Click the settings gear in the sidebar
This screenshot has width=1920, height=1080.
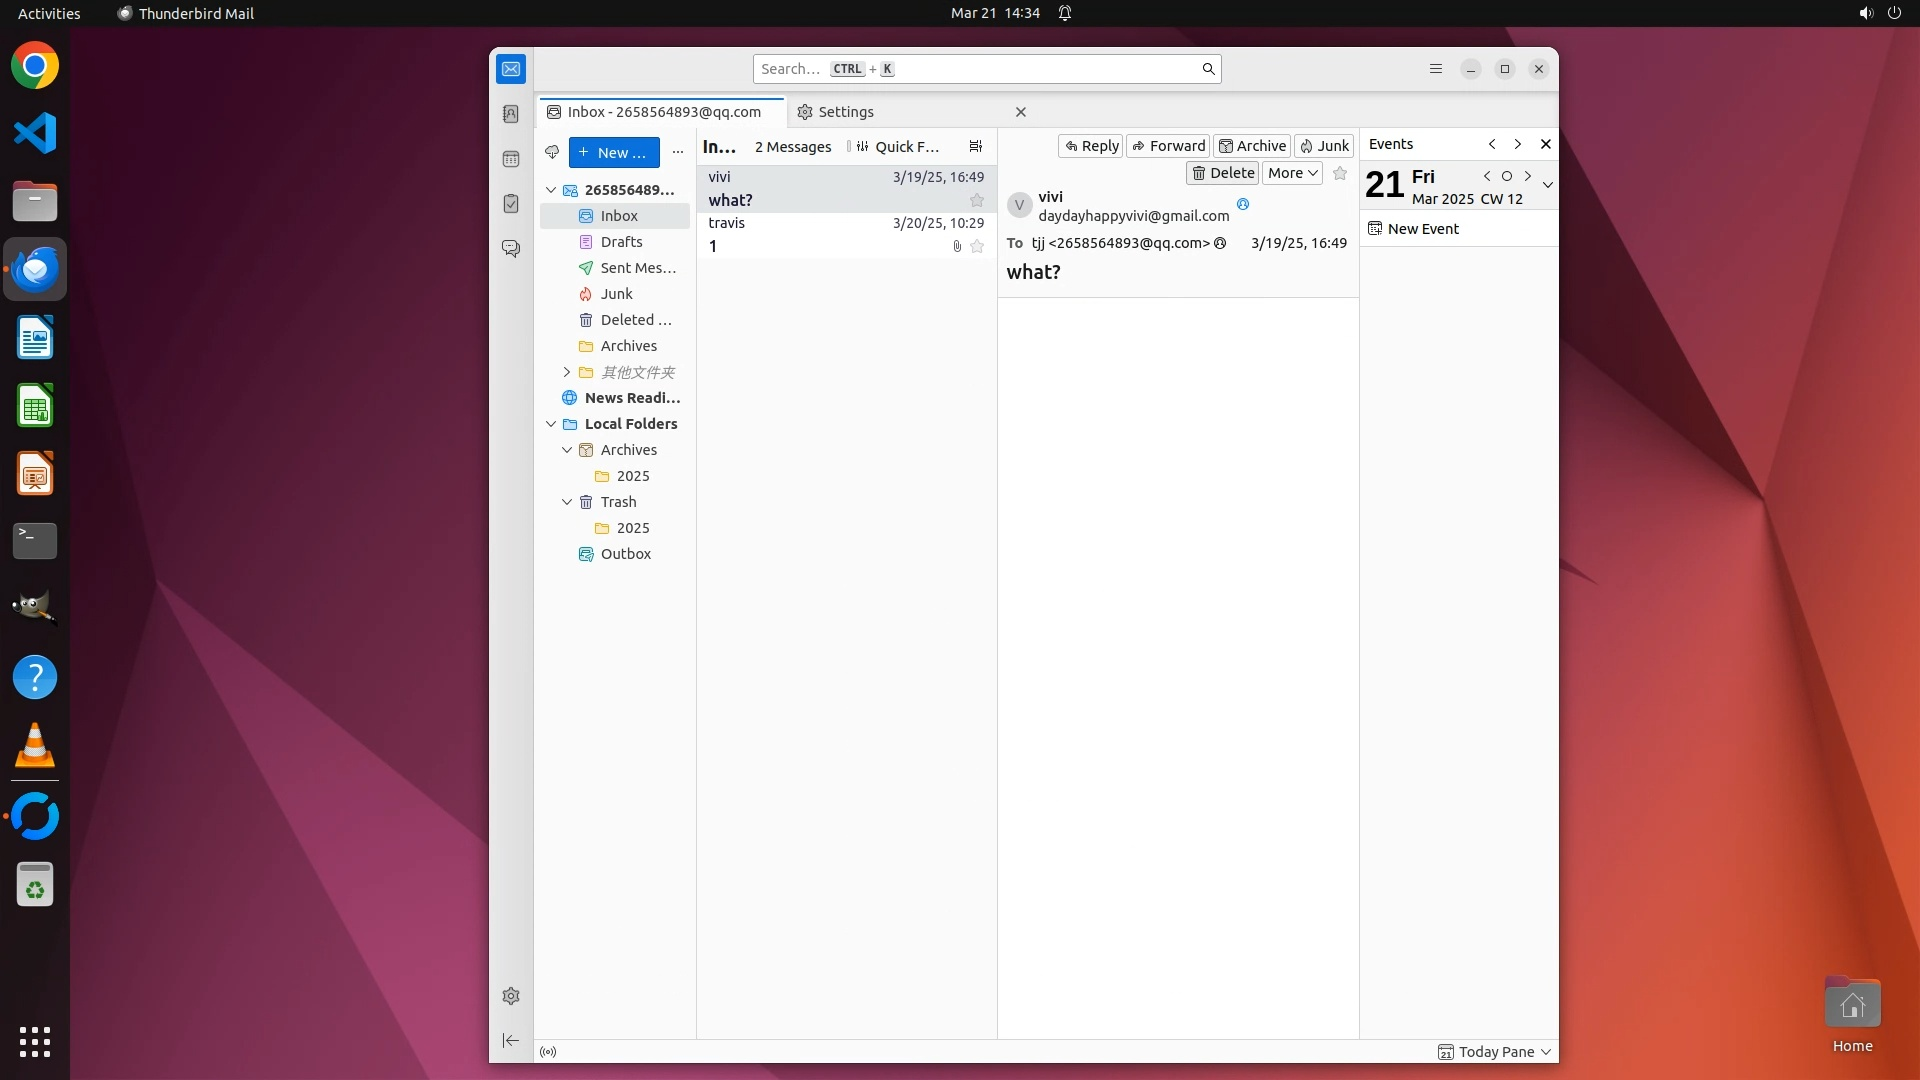pyautogui.click(x=511, y=996)
